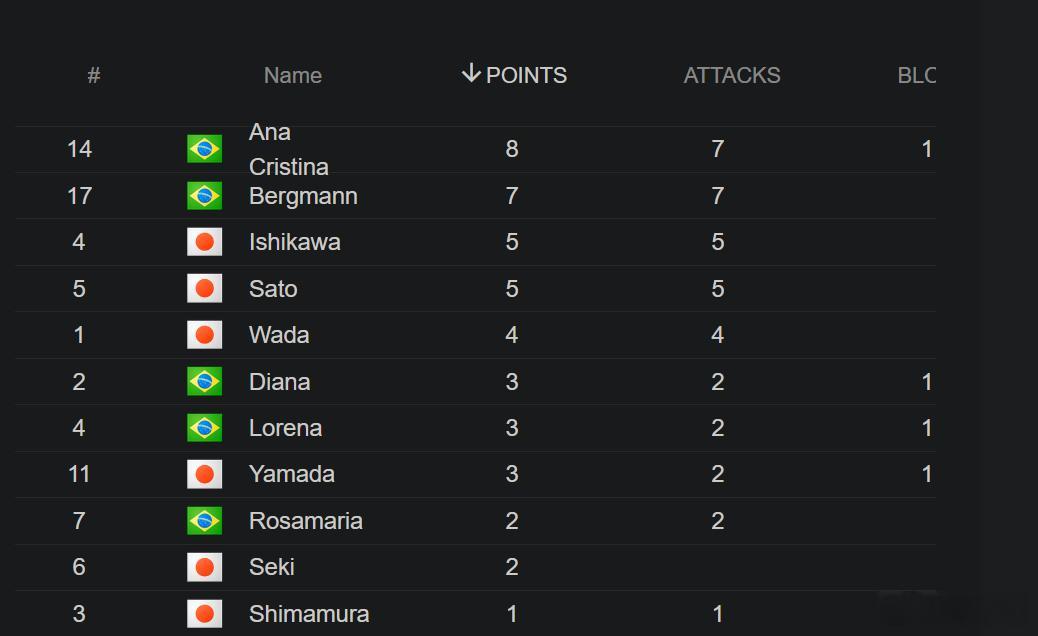The height and width of the screenshot is (636, 1038).
Task: Click Japan flag beside Yamada
Action: pos(205,475)
